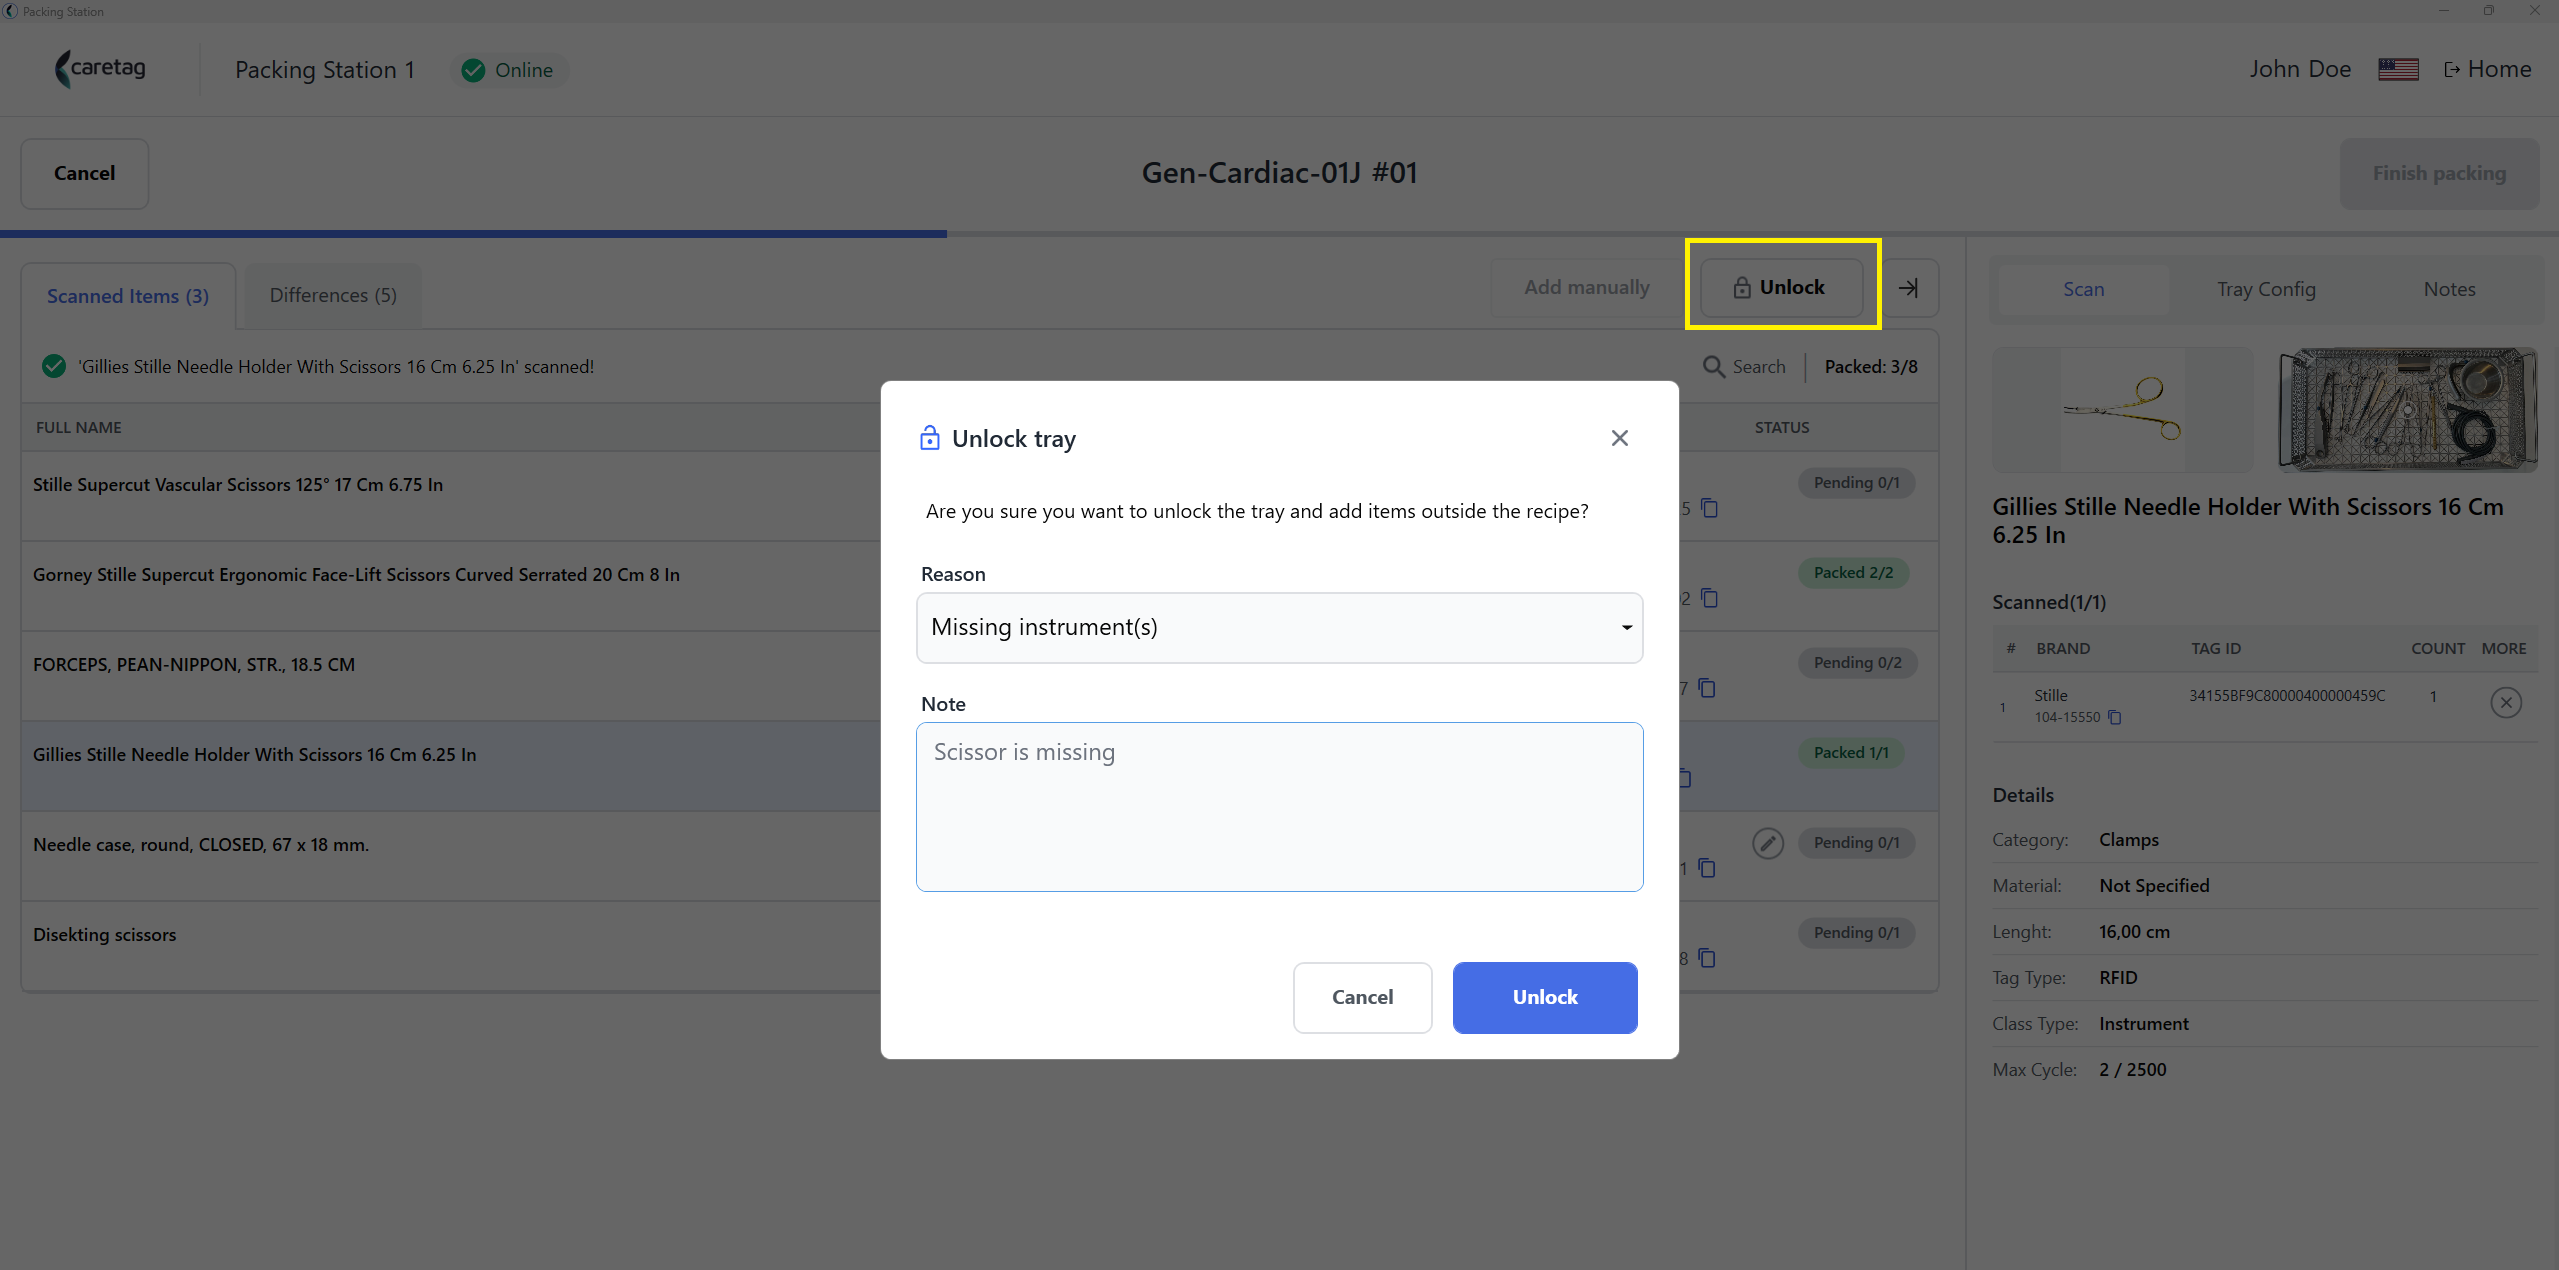Click the tray overview photo thumbnail
This screenshot has width=2559, height=1270.
pos(2407,409)
